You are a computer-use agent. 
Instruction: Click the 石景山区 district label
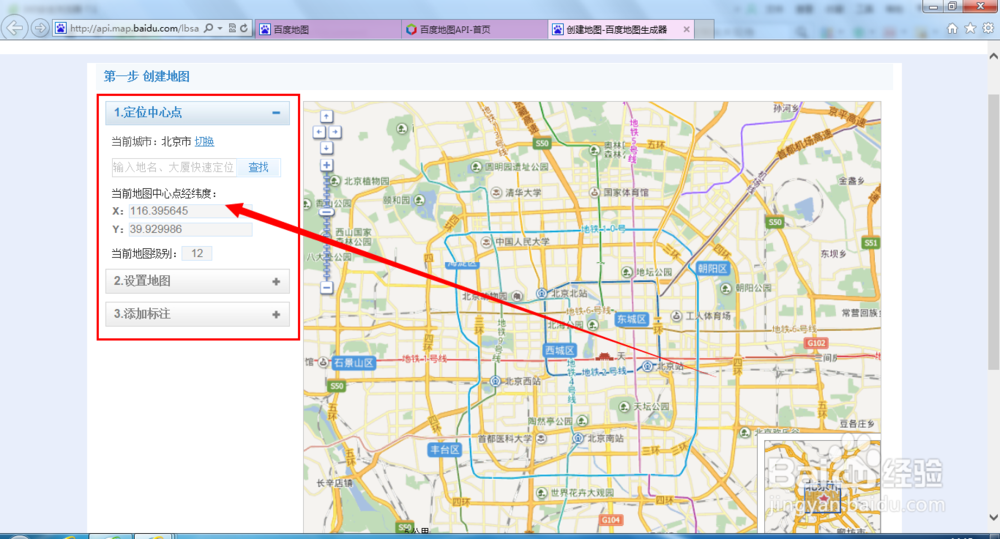(x=354, y=362)
